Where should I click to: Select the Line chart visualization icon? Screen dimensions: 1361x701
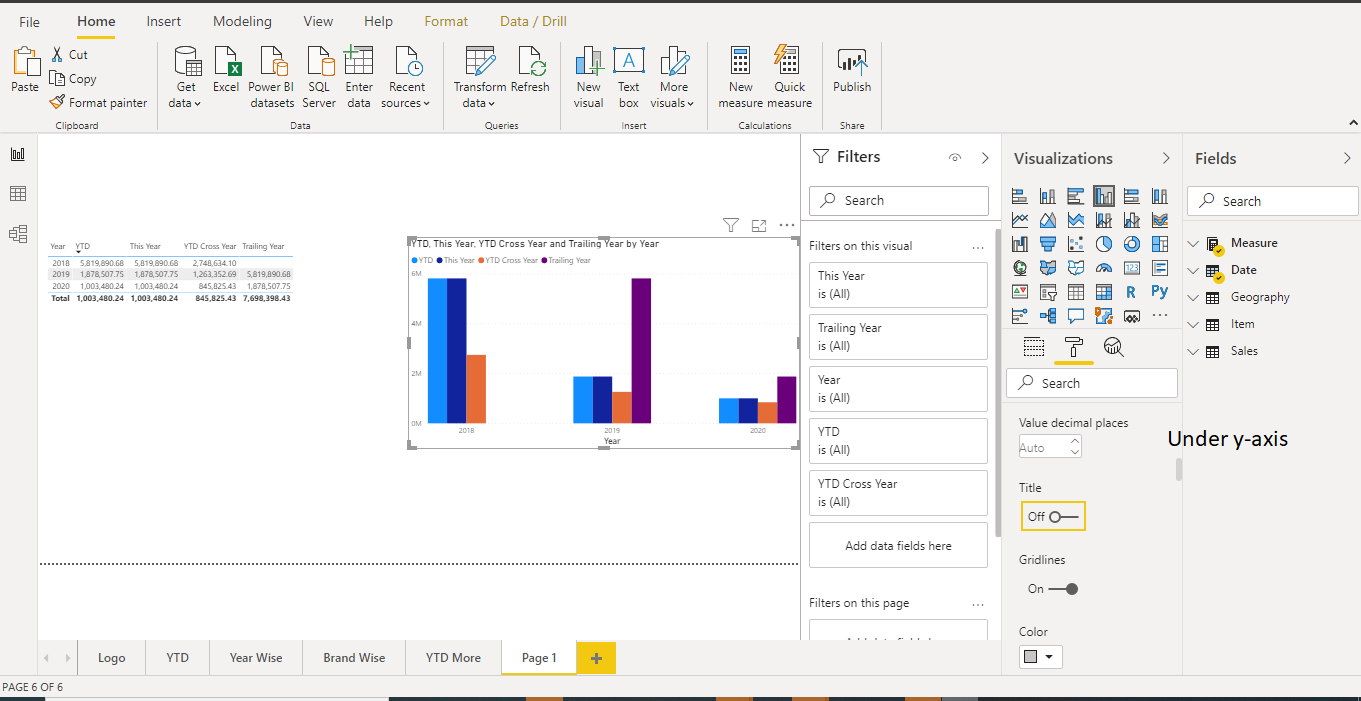pos(1020,220)
